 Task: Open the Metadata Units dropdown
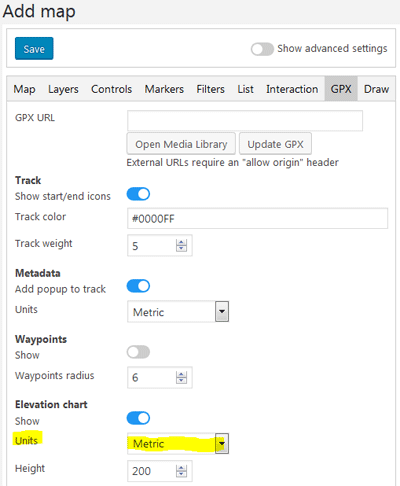pyautogui.click(x=178, y=312)
